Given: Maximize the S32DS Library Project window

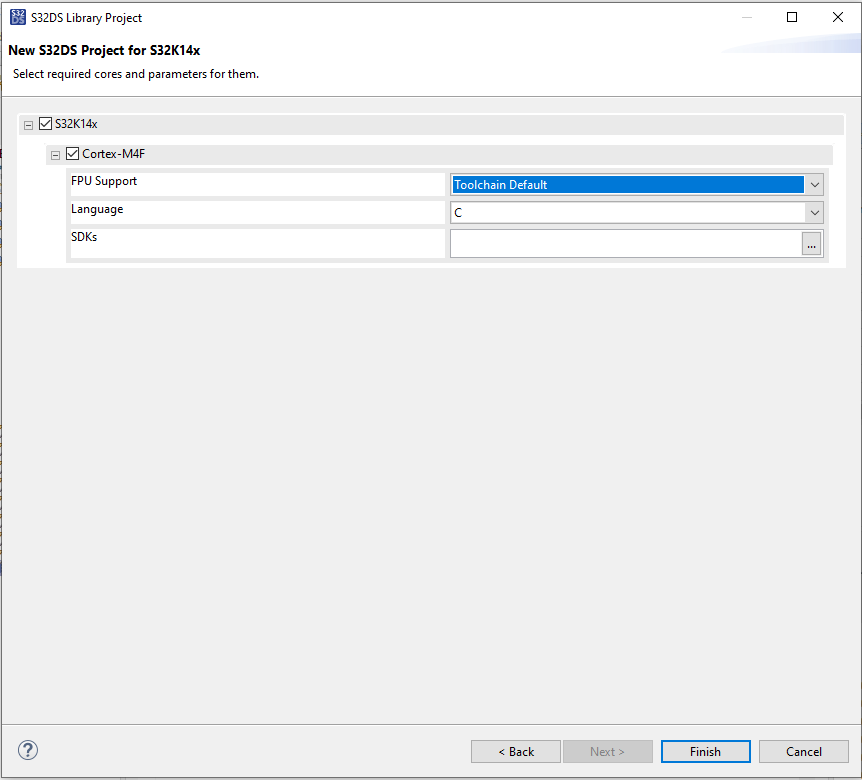Looking at the screenshot, I should point(792,17).
